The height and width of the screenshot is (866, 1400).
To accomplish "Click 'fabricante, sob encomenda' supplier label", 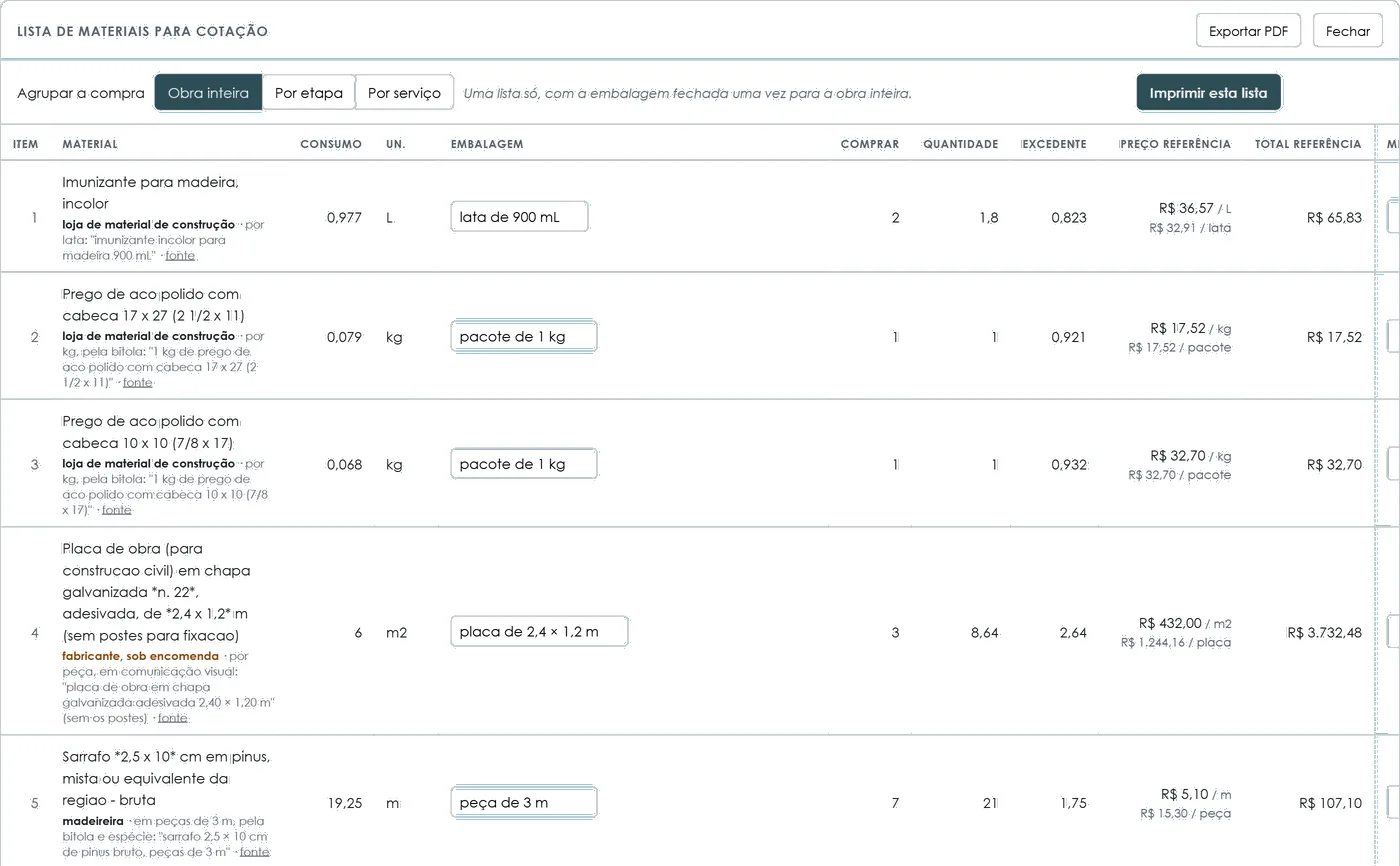I will point(140,656).
